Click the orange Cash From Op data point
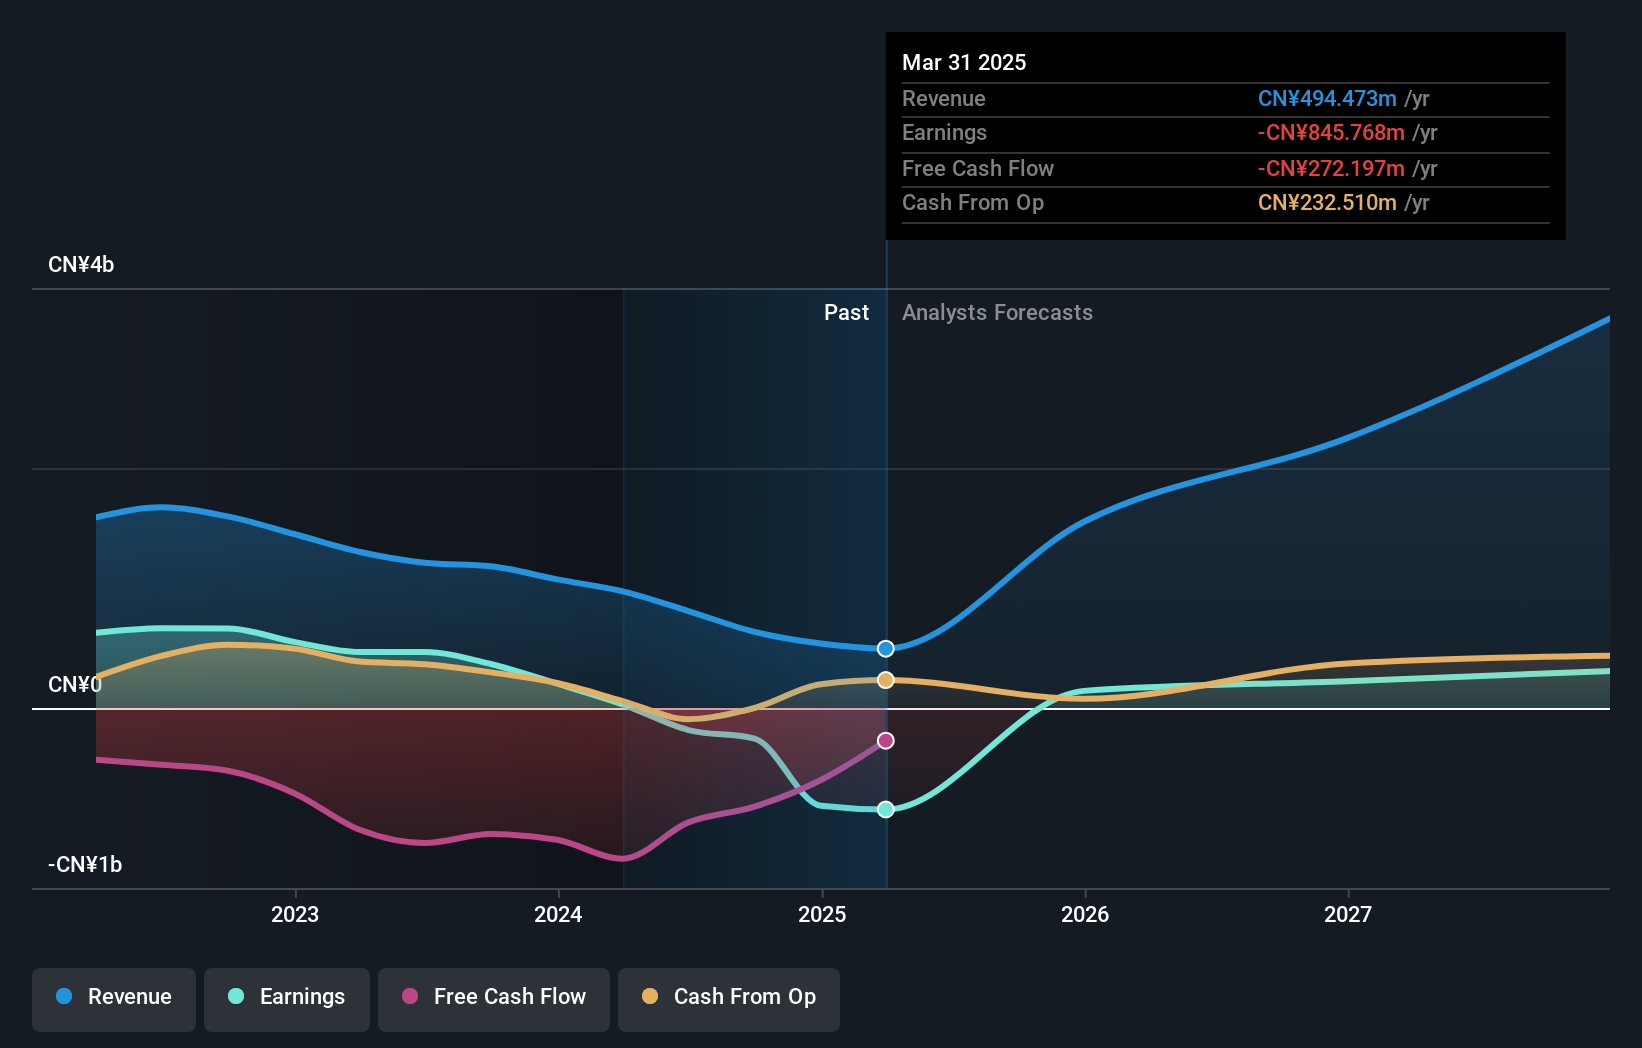The image size is (1642, 1048). coord(886,680)
